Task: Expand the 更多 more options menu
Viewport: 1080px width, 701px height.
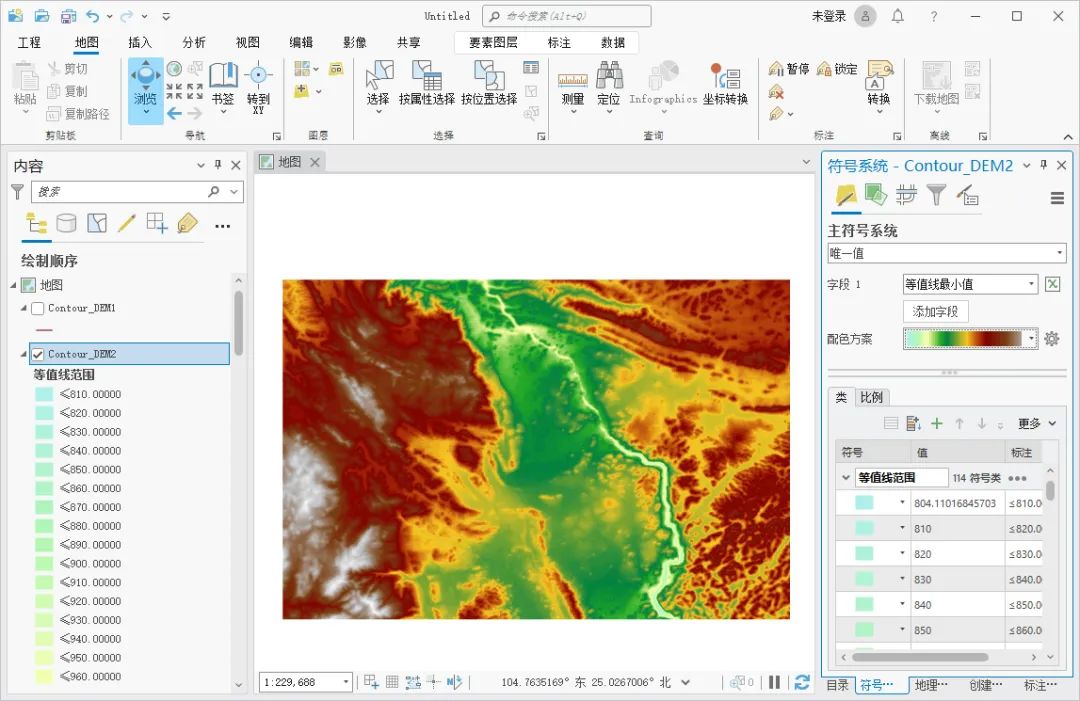Action: 1037,423
